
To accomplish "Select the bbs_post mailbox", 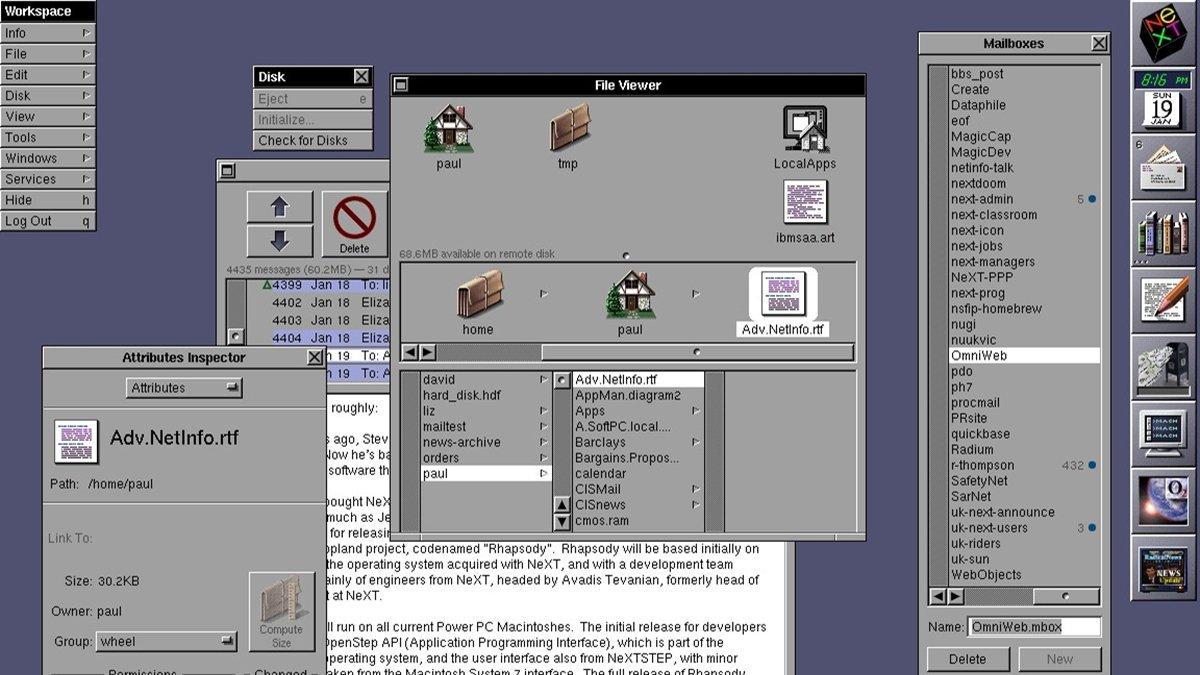I will point(1024,74).
